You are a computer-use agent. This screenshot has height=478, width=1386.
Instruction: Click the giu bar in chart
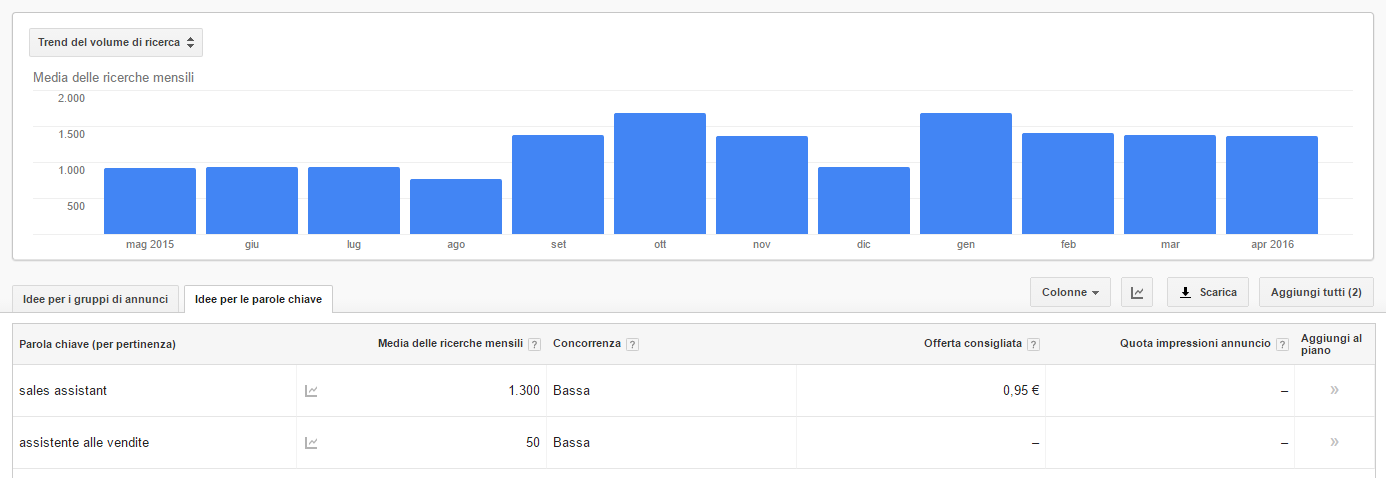(x=252, y=201)
